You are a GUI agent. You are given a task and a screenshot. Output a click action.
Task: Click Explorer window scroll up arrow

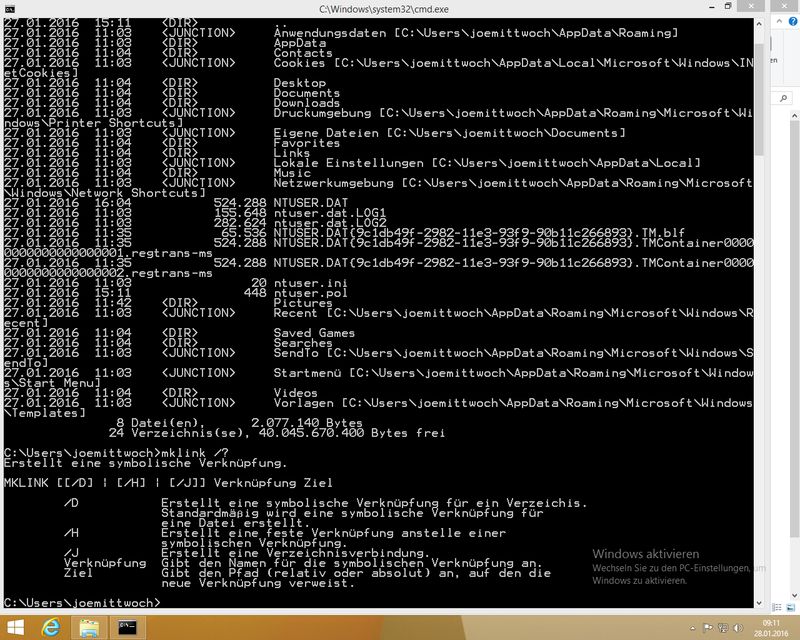(x=794, y=116)
